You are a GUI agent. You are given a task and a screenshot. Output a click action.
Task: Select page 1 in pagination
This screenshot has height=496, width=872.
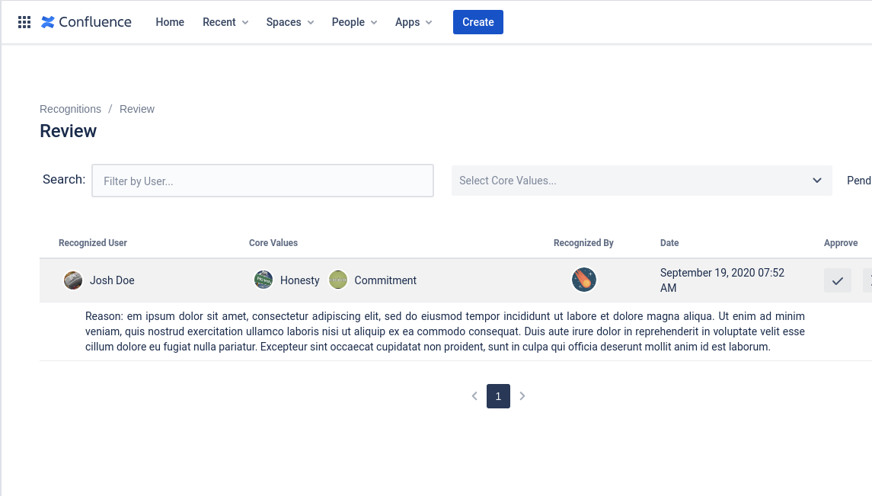click(498, 396)
